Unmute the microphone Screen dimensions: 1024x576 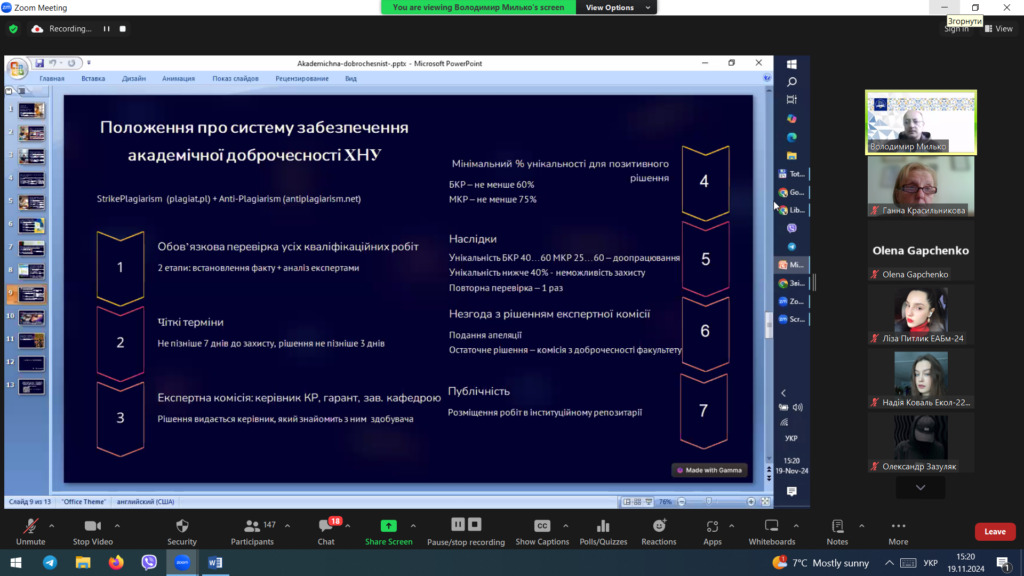tap(30, 526)
